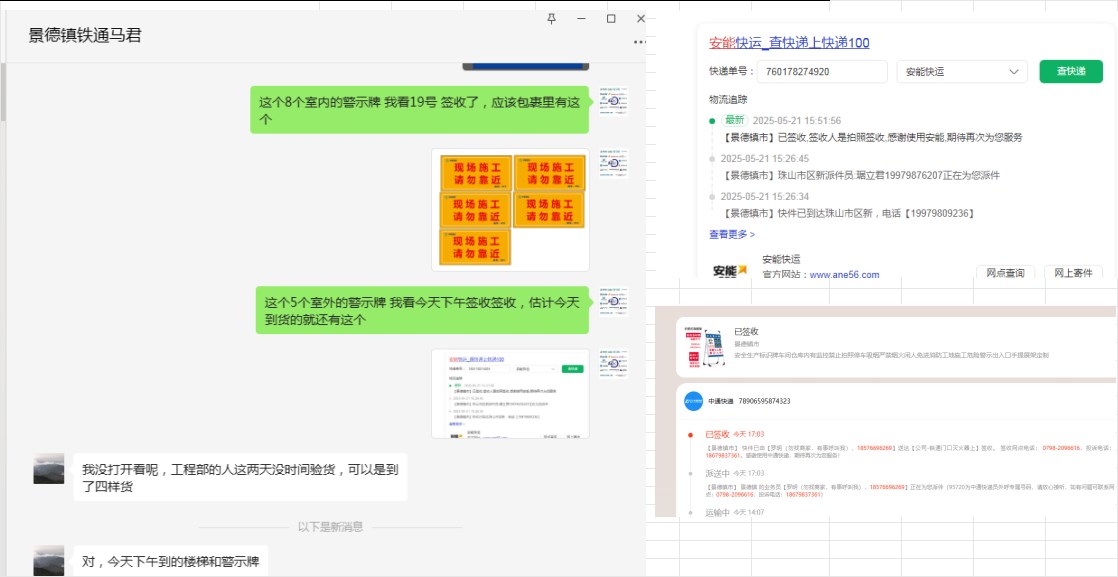Pin the 景德镇铁通马君 chat window on top
The width and height of the screenshot is (1118, 577).
click(x=551, y=19)
